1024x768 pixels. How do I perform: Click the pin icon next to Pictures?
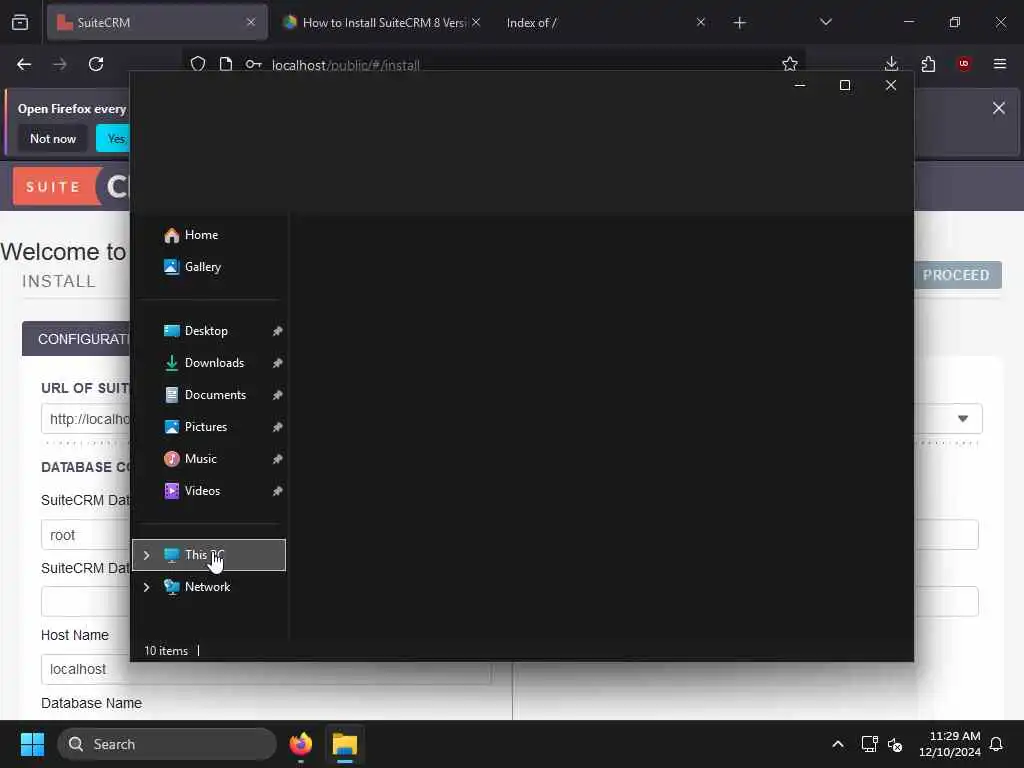point(278,427)
